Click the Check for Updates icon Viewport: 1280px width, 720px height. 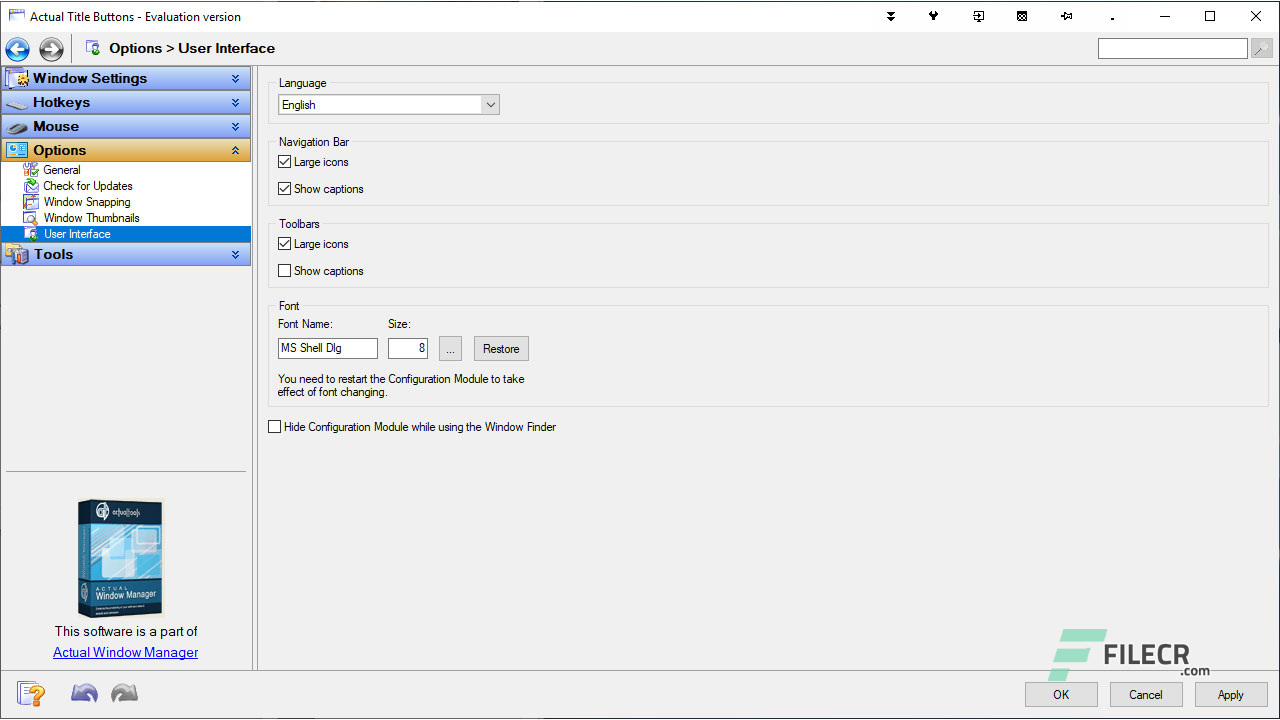(x=31, y=186)
